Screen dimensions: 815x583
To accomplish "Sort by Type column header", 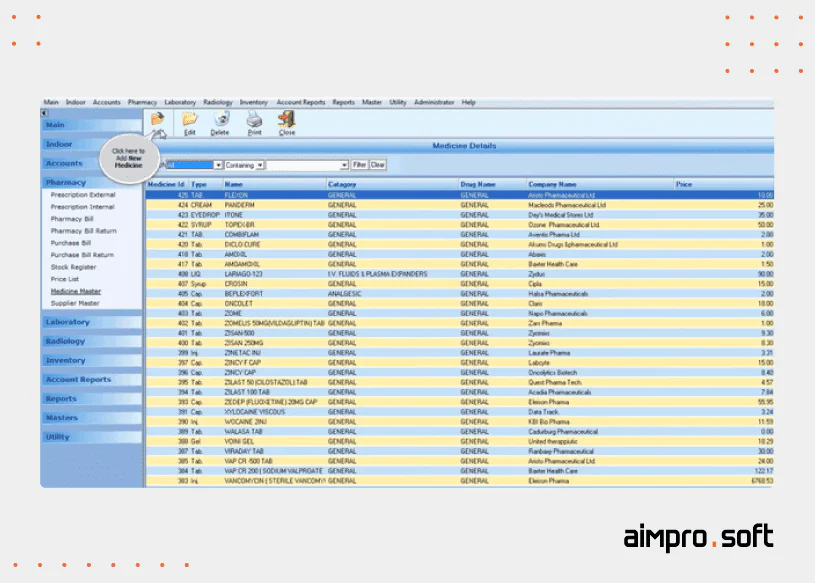I will (206, 184).
